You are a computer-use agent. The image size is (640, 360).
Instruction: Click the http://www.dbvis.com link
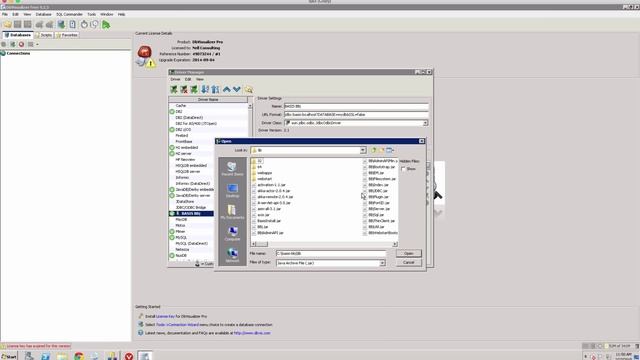[252, 333]
